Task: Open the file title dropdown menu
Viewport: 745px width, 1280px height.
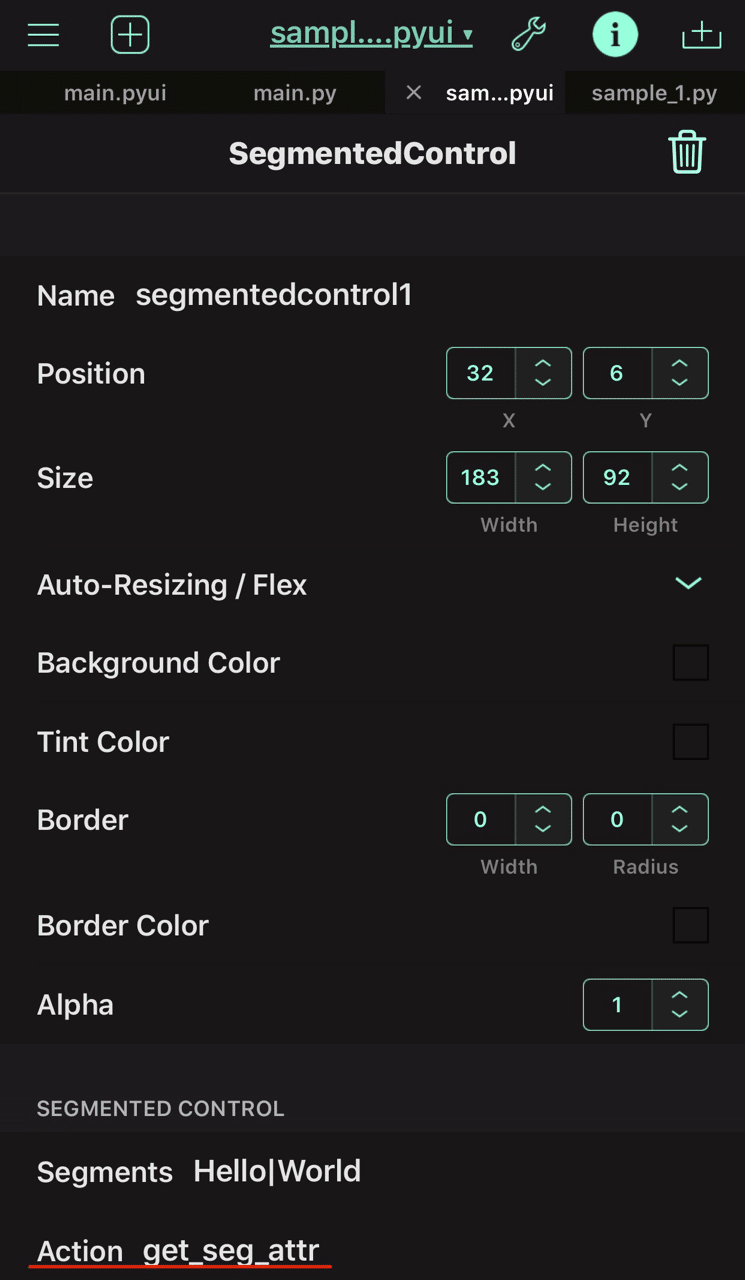Action: [x=371, y=34]
